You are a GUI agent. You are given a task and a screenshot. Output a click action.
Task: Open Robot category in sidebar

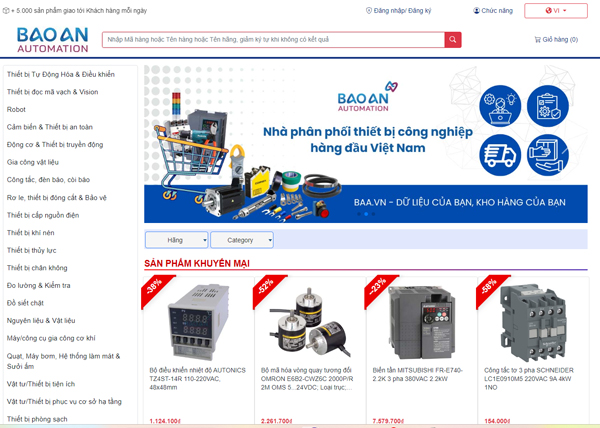pyautogui.click(x=16, y=109)
